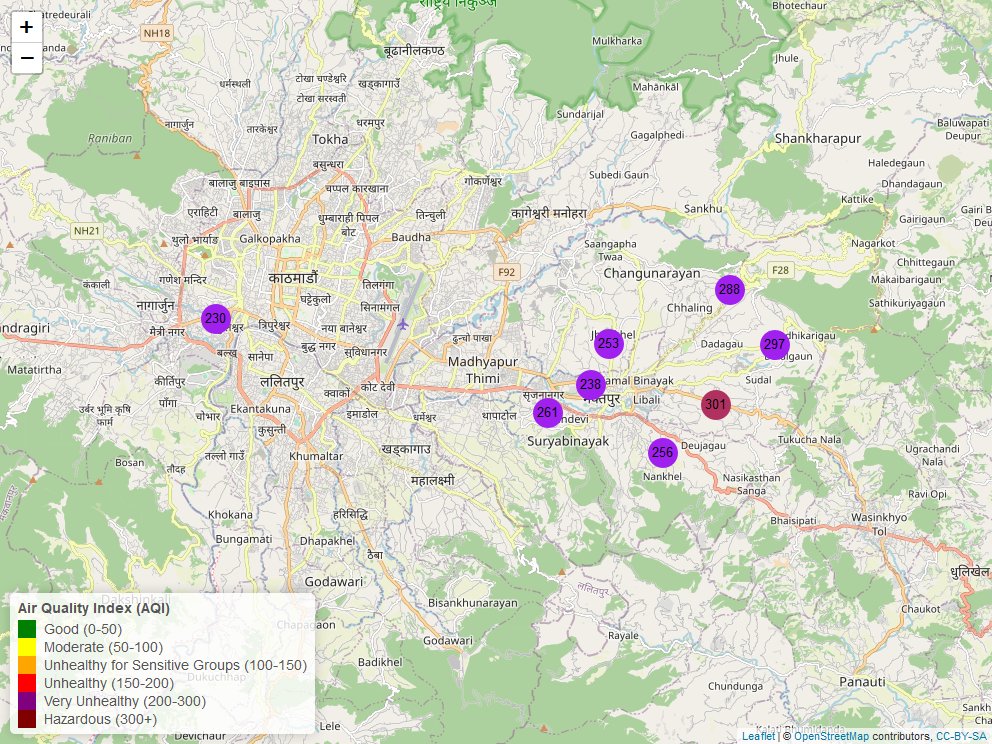This screenshot has width=992, height=744.
Task: Click the 'Unhealthy (150-200)' legend label
Action: pos(109,683)
